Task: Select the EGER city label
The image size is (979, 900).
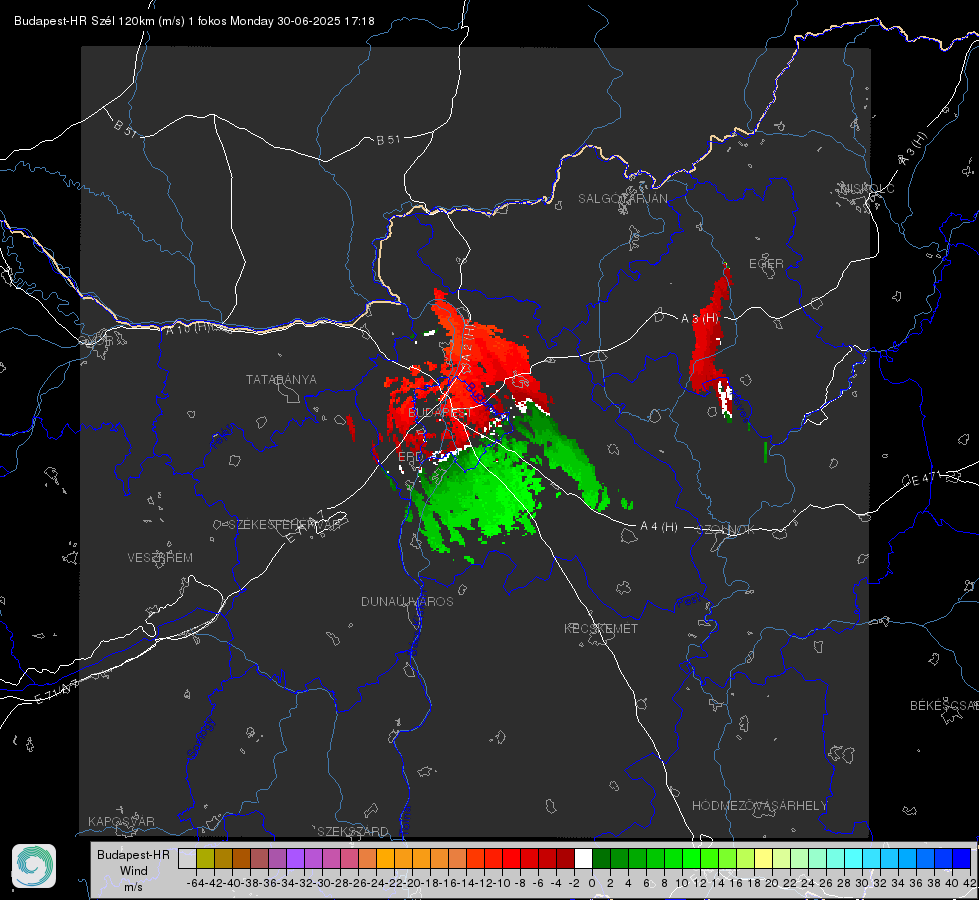Action: (x=766, y=264)
